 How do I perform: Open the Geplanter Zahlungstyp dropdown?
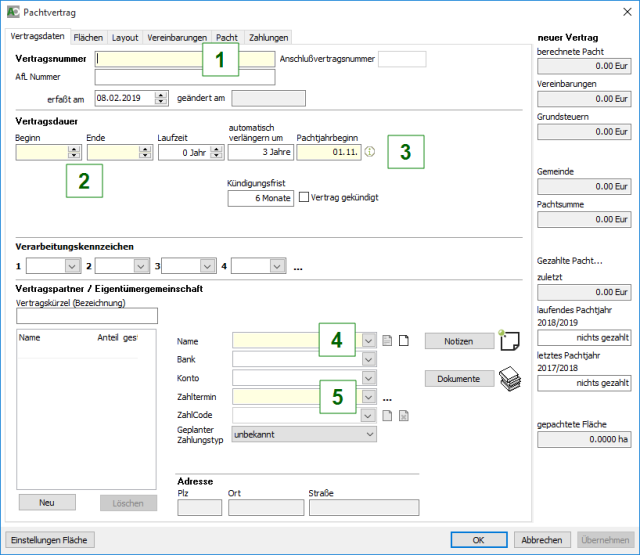[x=370, y=434]
